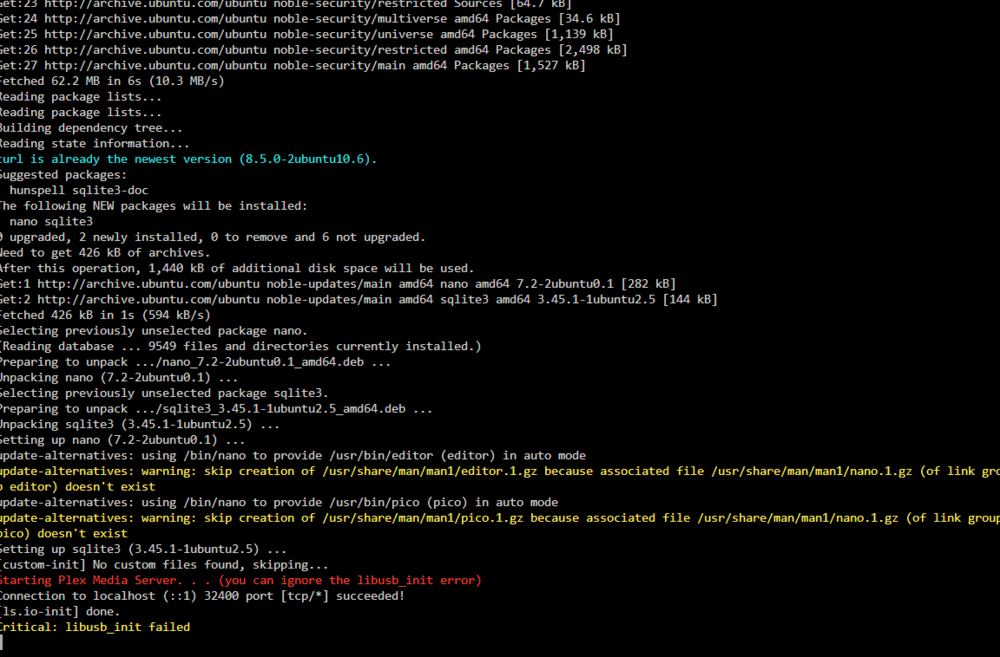Click the 'Critical: libusb_init failed' line
The width and height of the screenshot is (1000, 657).
pyautogui.click(x=95, y=628)
